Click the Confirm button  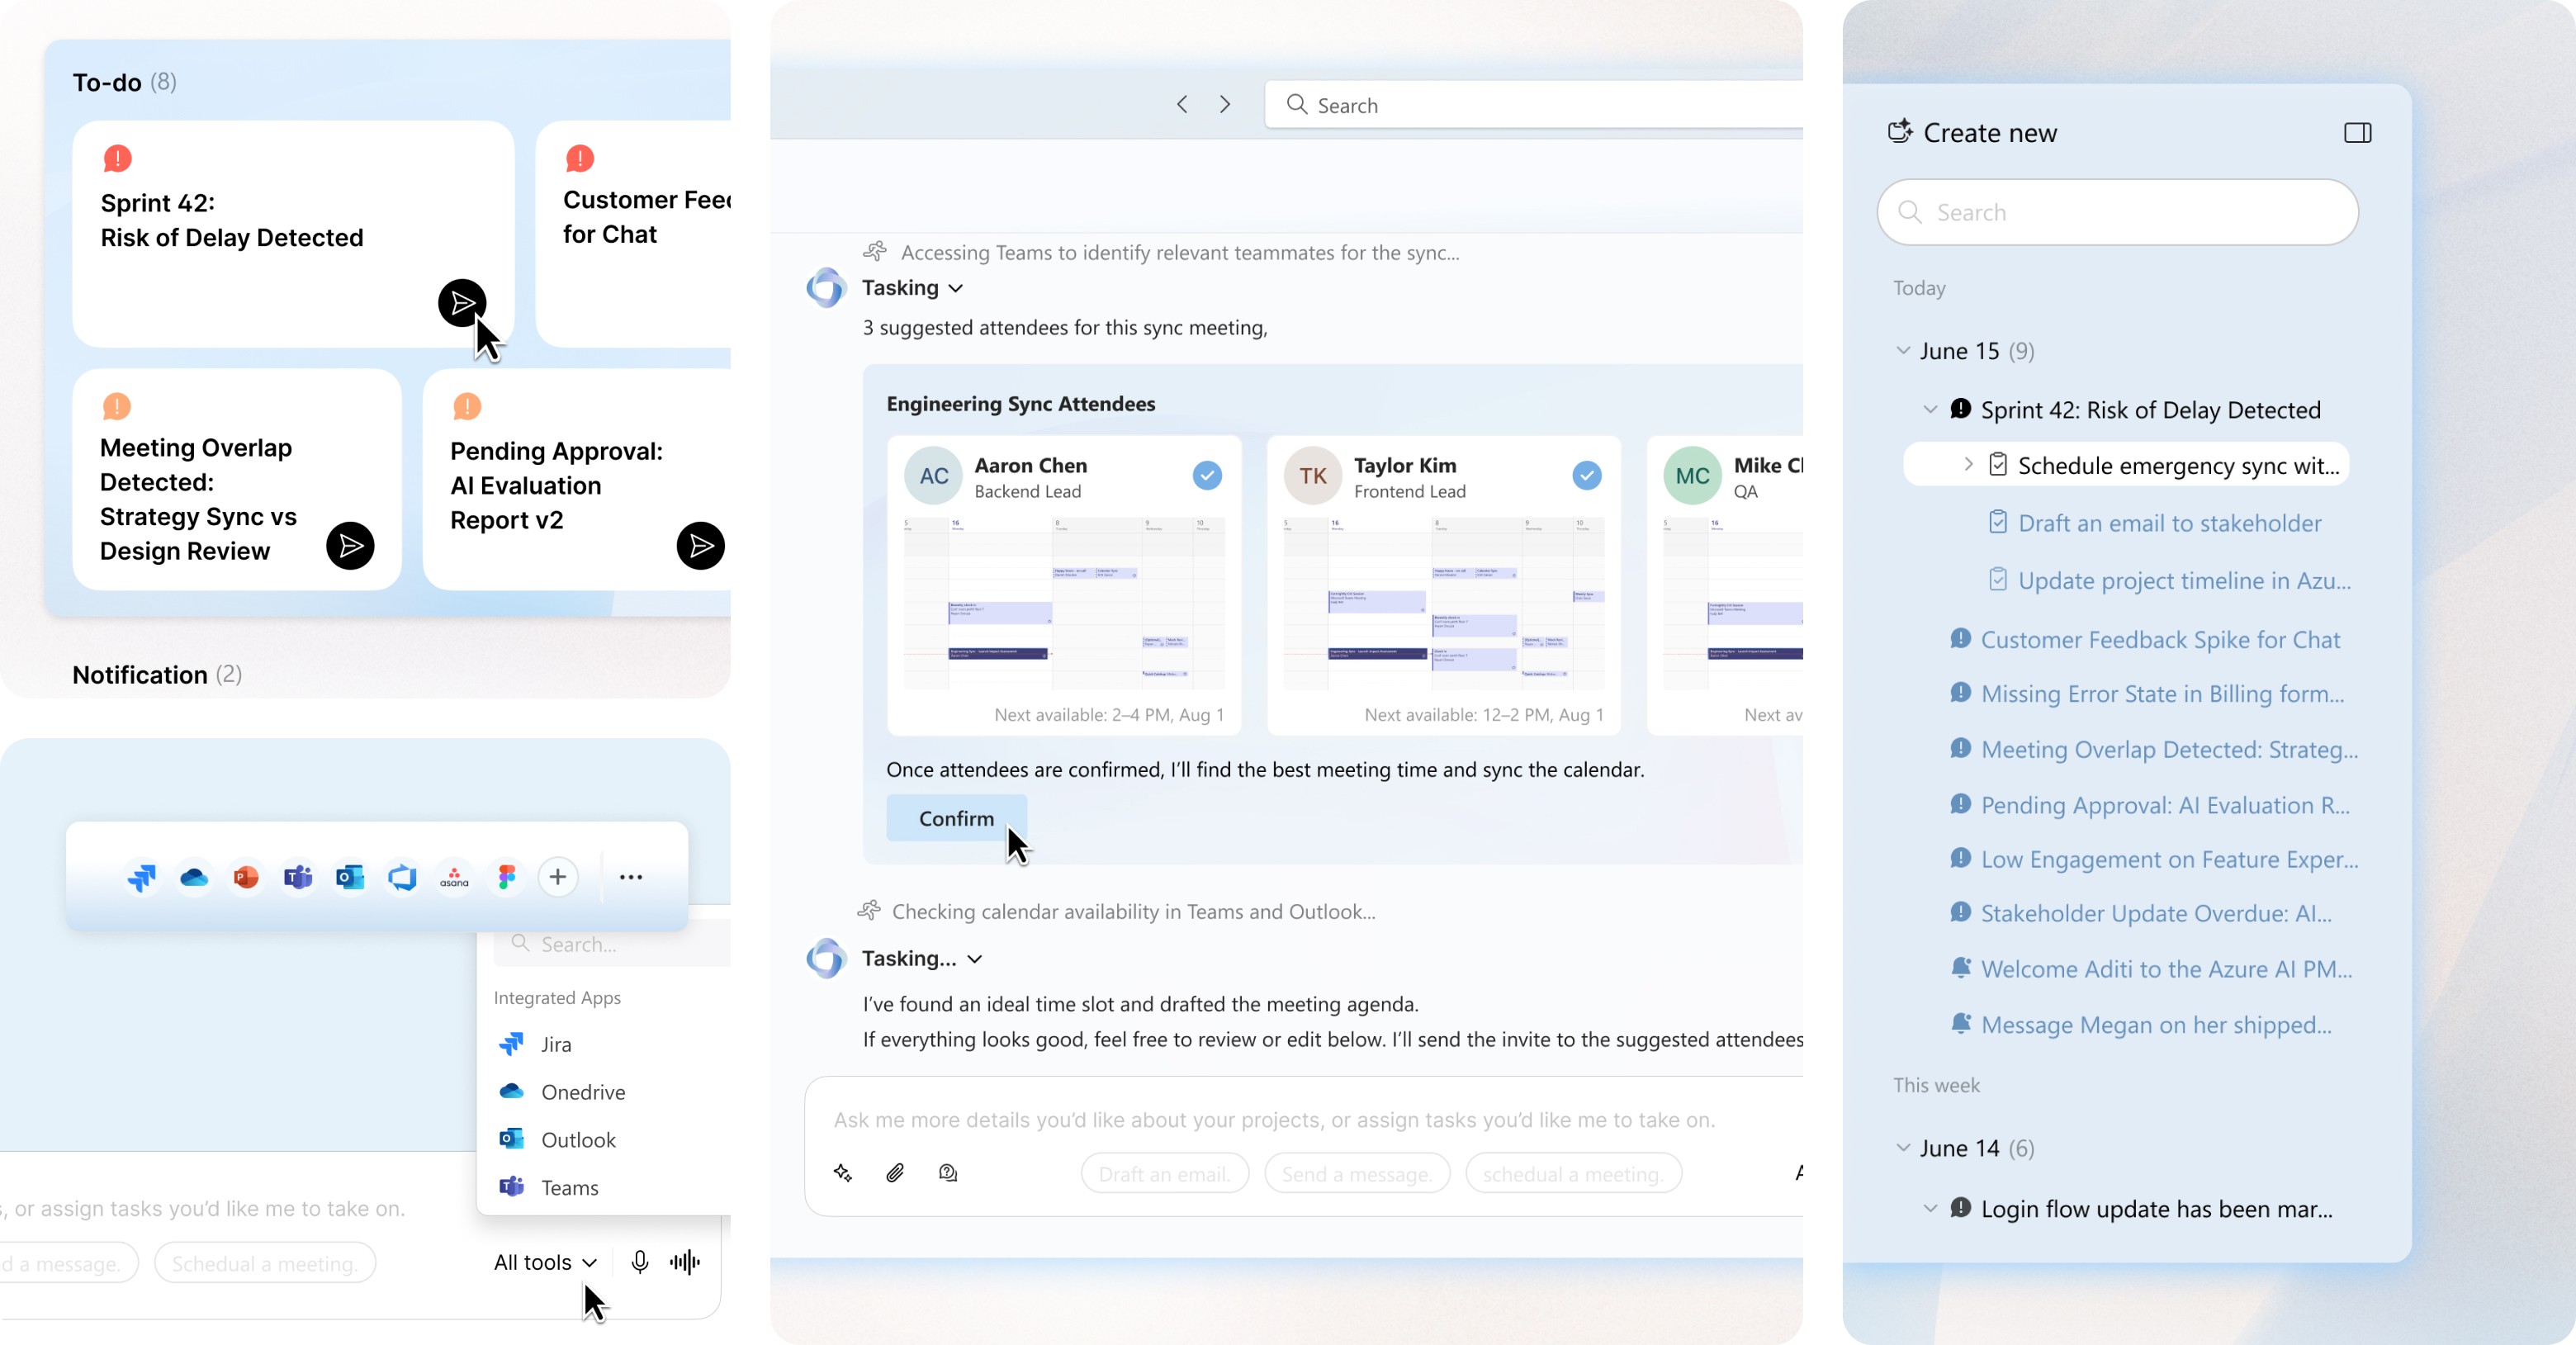[x=956, y=818]
